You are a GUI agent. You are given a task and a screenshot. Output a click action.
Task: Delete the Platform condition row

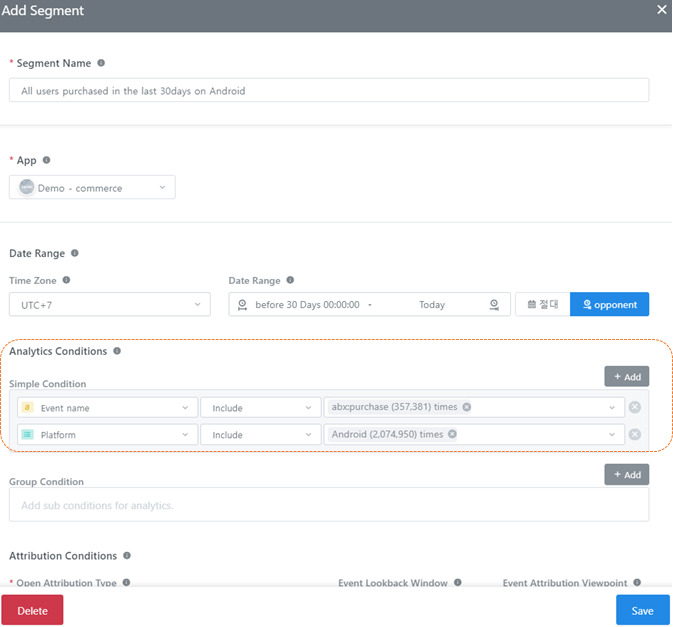[635, 435]
